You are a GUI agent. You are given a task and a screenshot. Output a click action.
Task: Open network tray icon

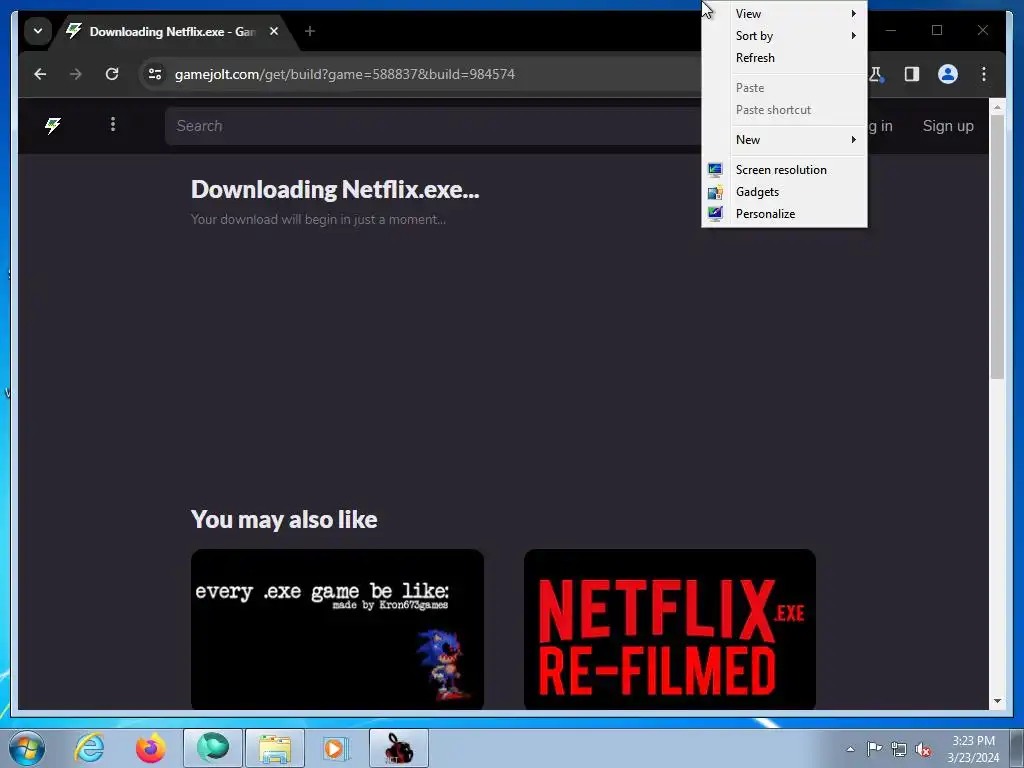899,749
